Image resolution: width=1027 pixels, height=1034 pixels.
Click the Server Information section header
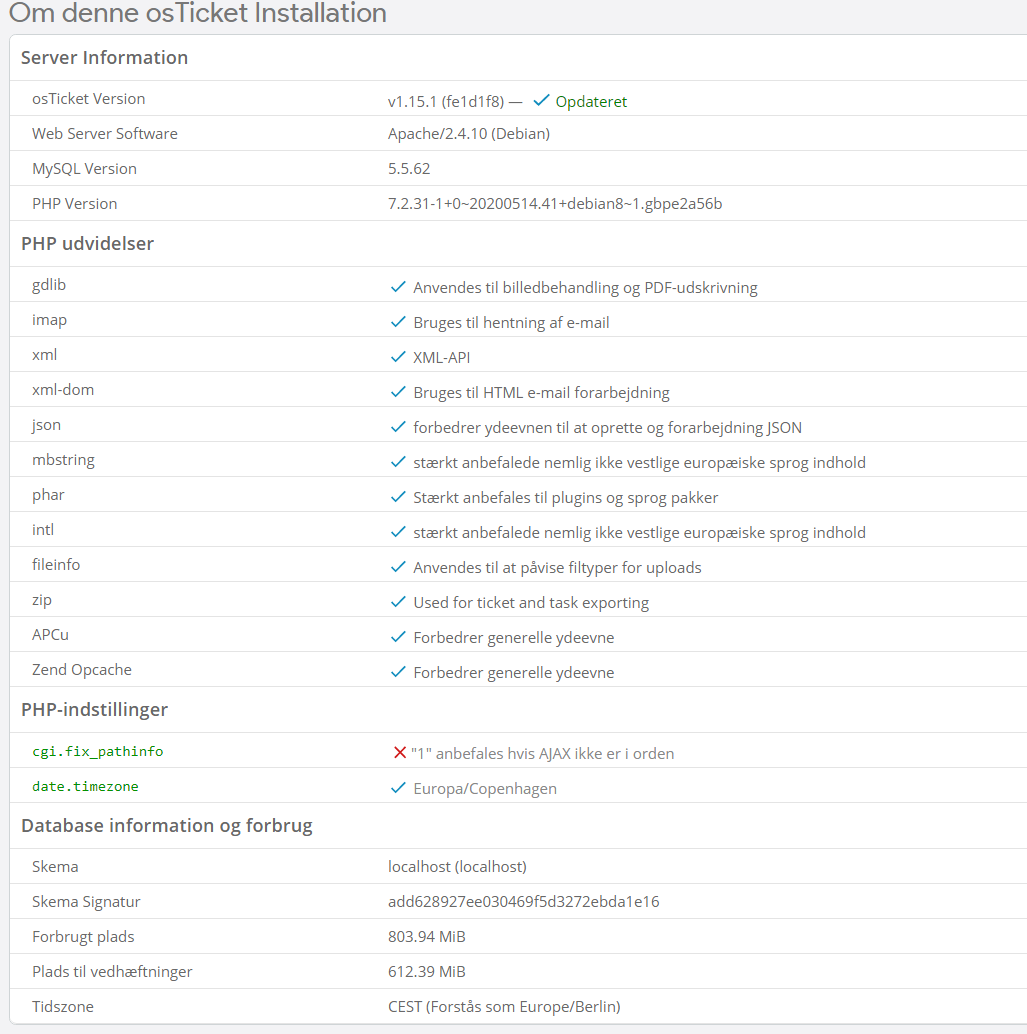coord(104,57)
